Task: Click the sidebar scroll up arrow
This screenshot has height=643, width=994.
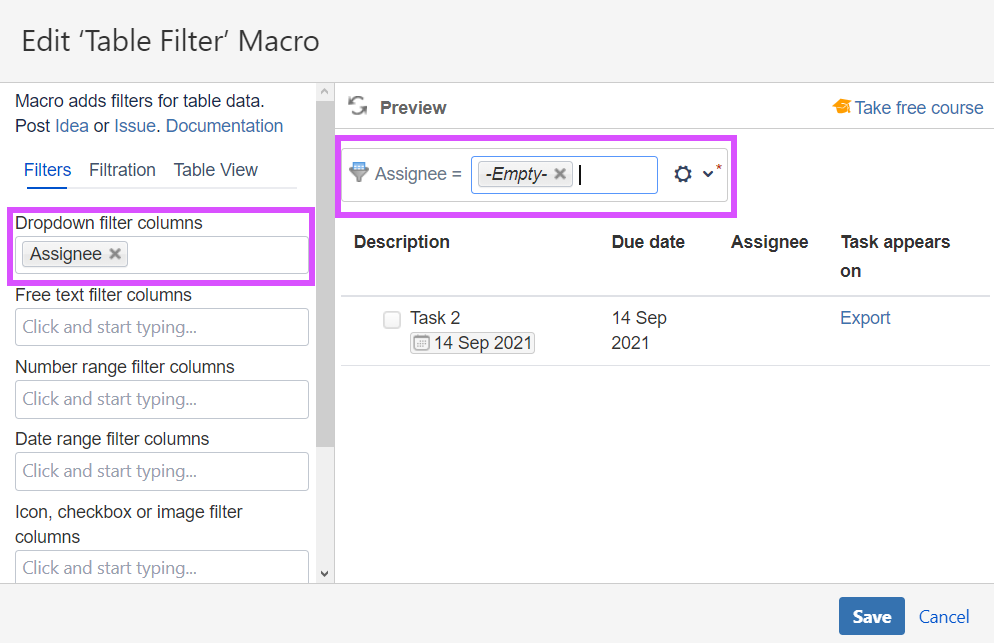Action: point(325,91)
